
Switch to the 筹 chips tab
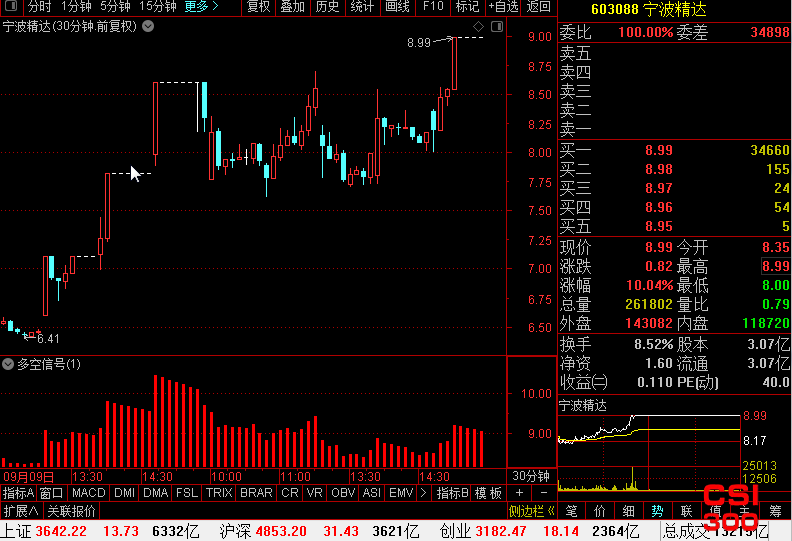coord(775,511)
